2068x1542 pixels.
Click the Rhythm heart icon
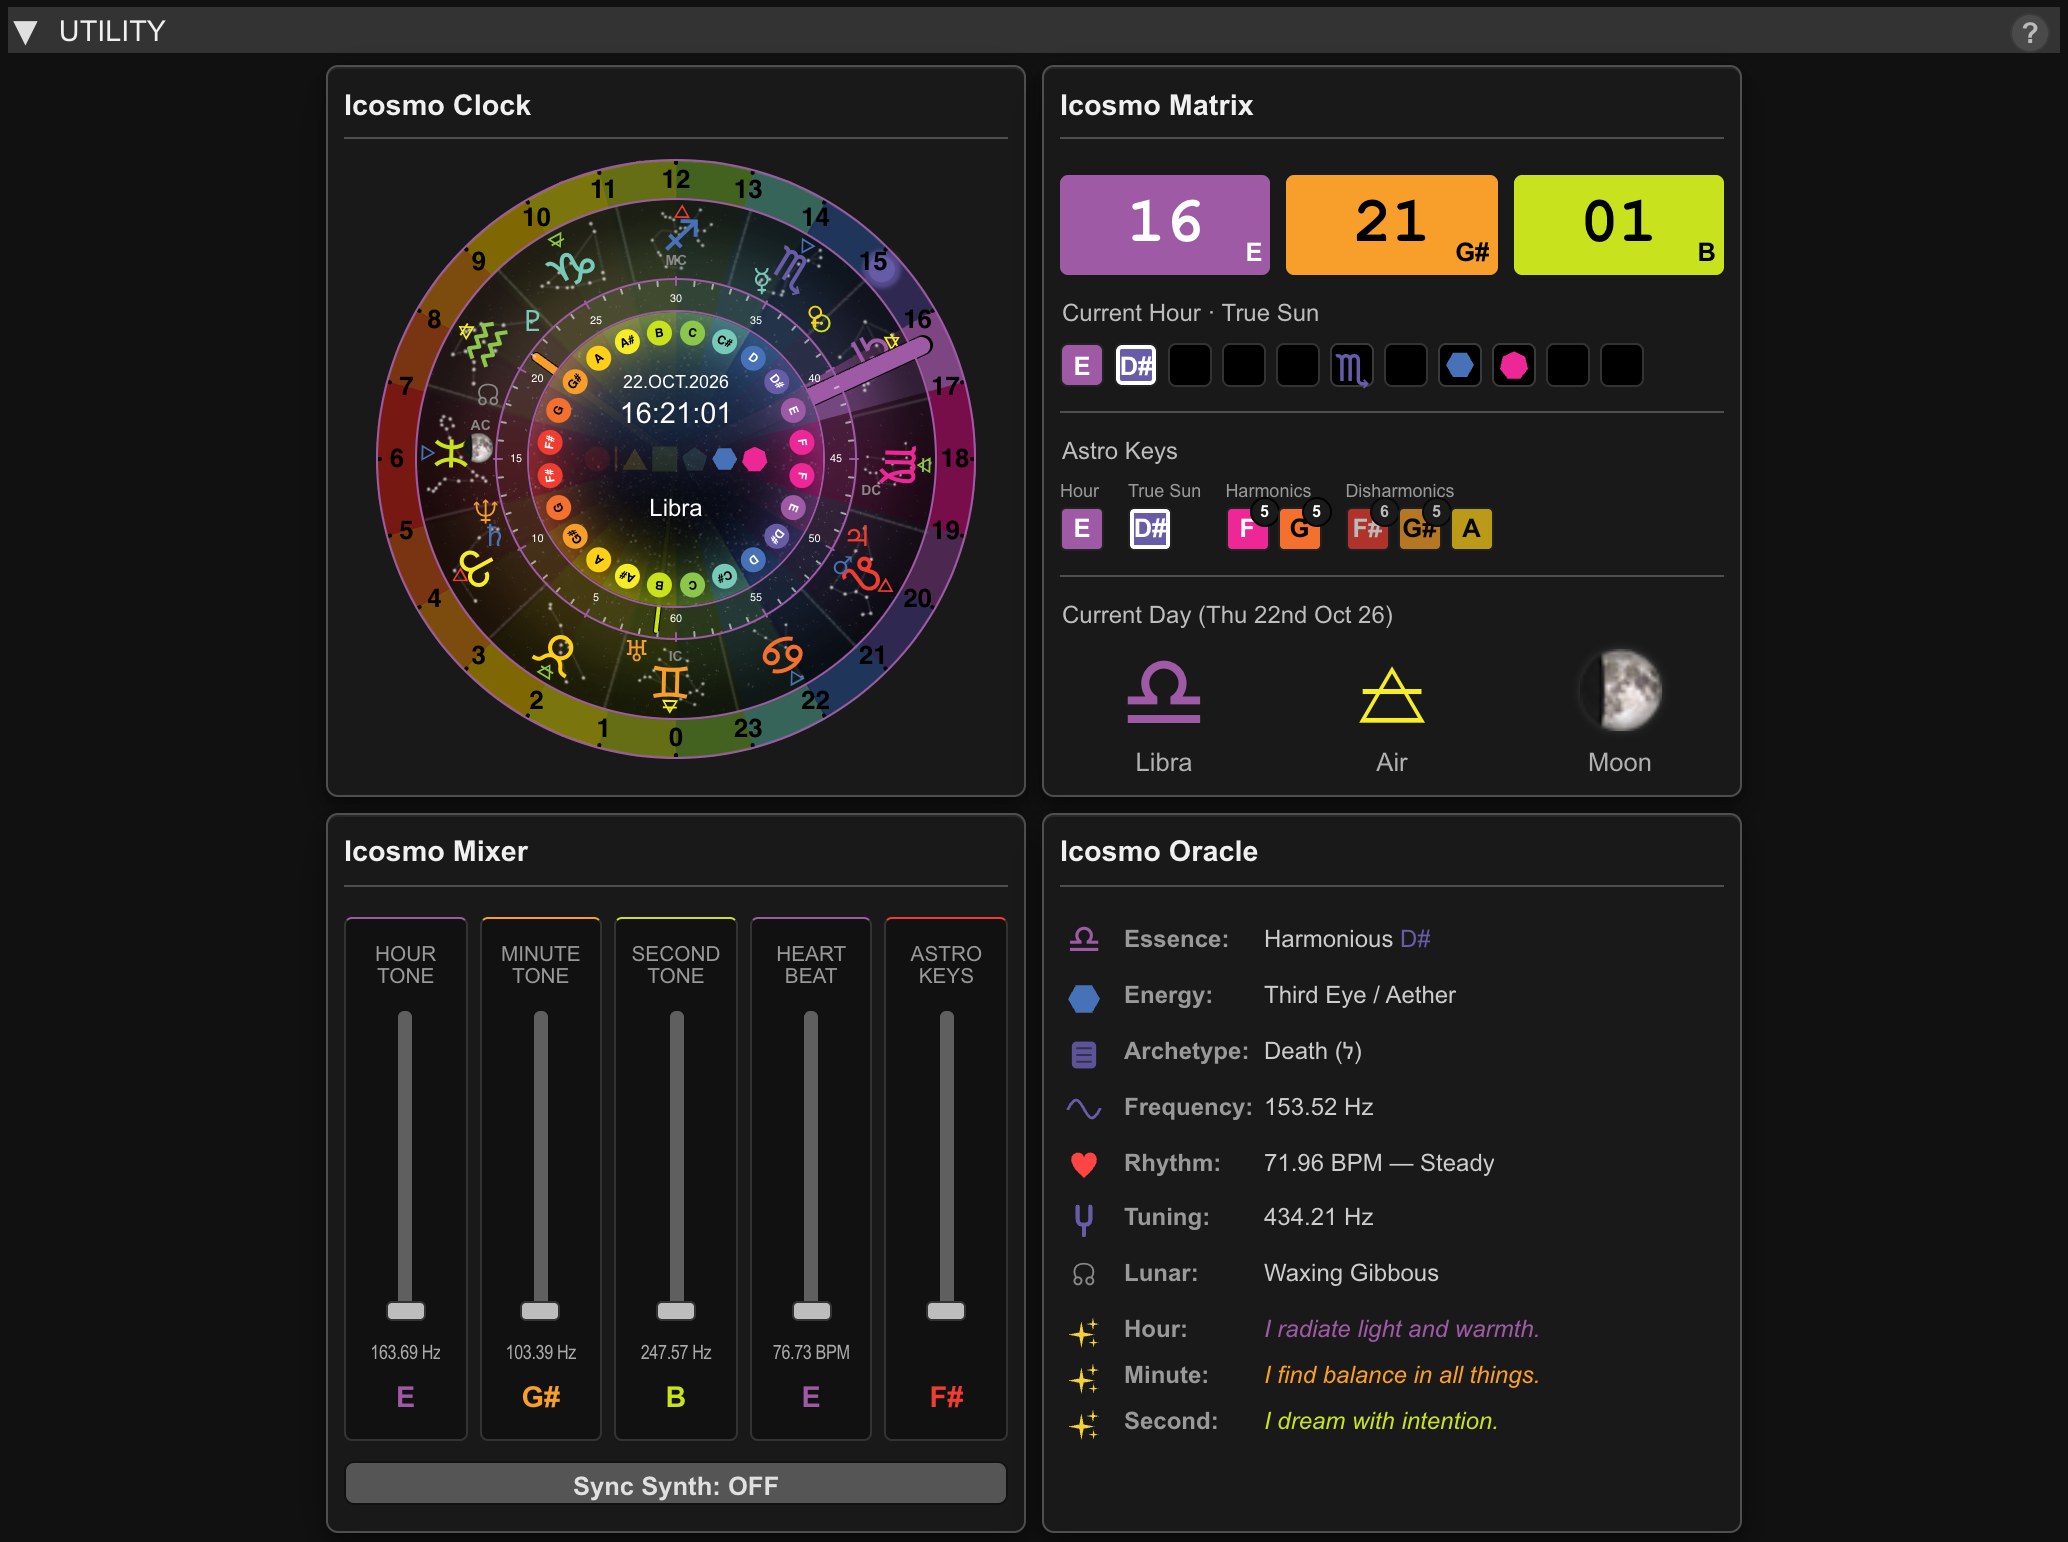coord(1084,1164)
